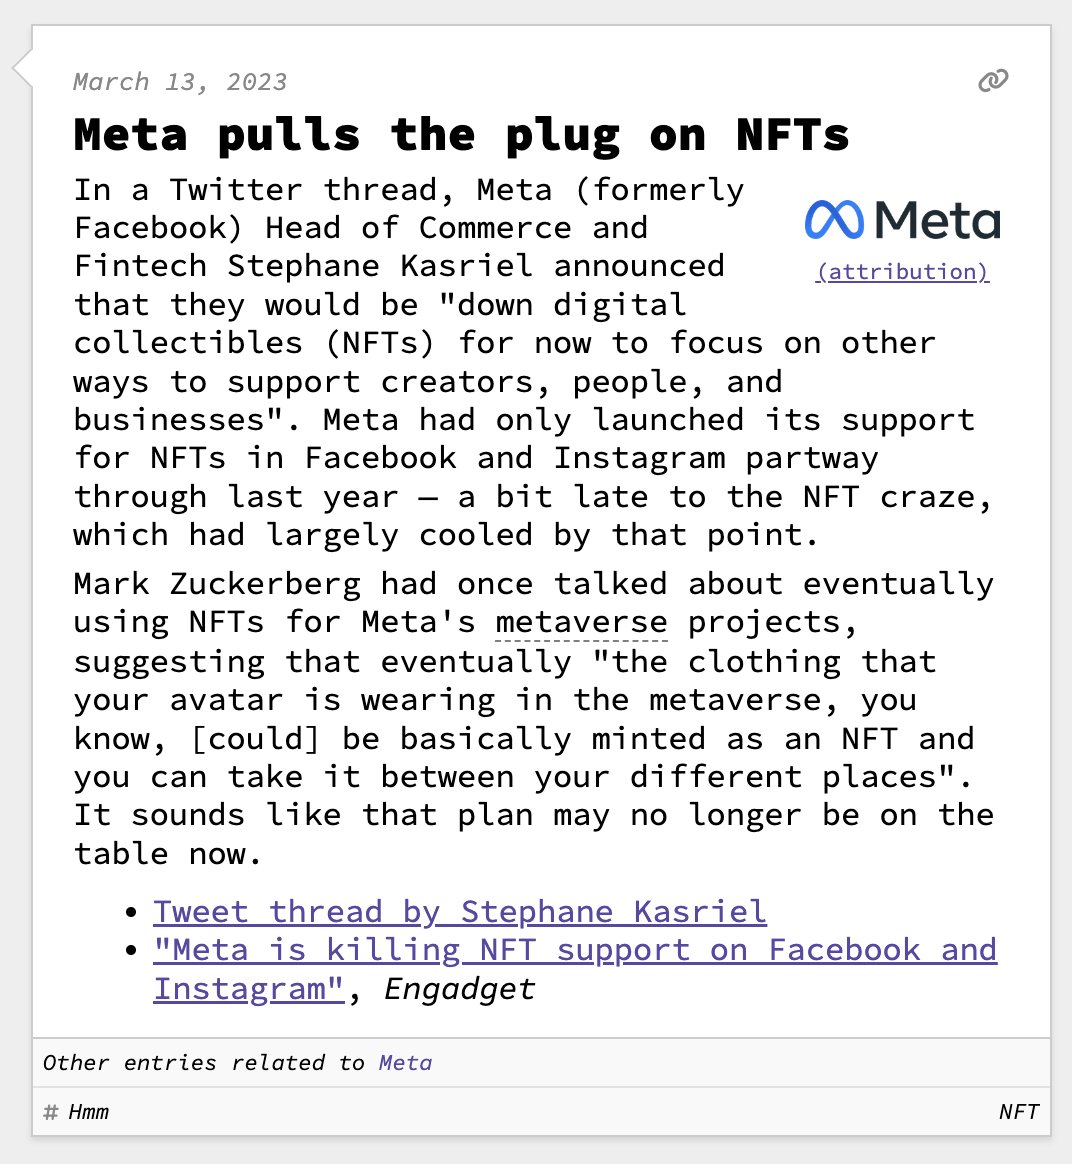This screenshot has height=1164, width=1072.
Task: View other entries related to Meta
Action: pyautogui.click(x=405, y=1063)
